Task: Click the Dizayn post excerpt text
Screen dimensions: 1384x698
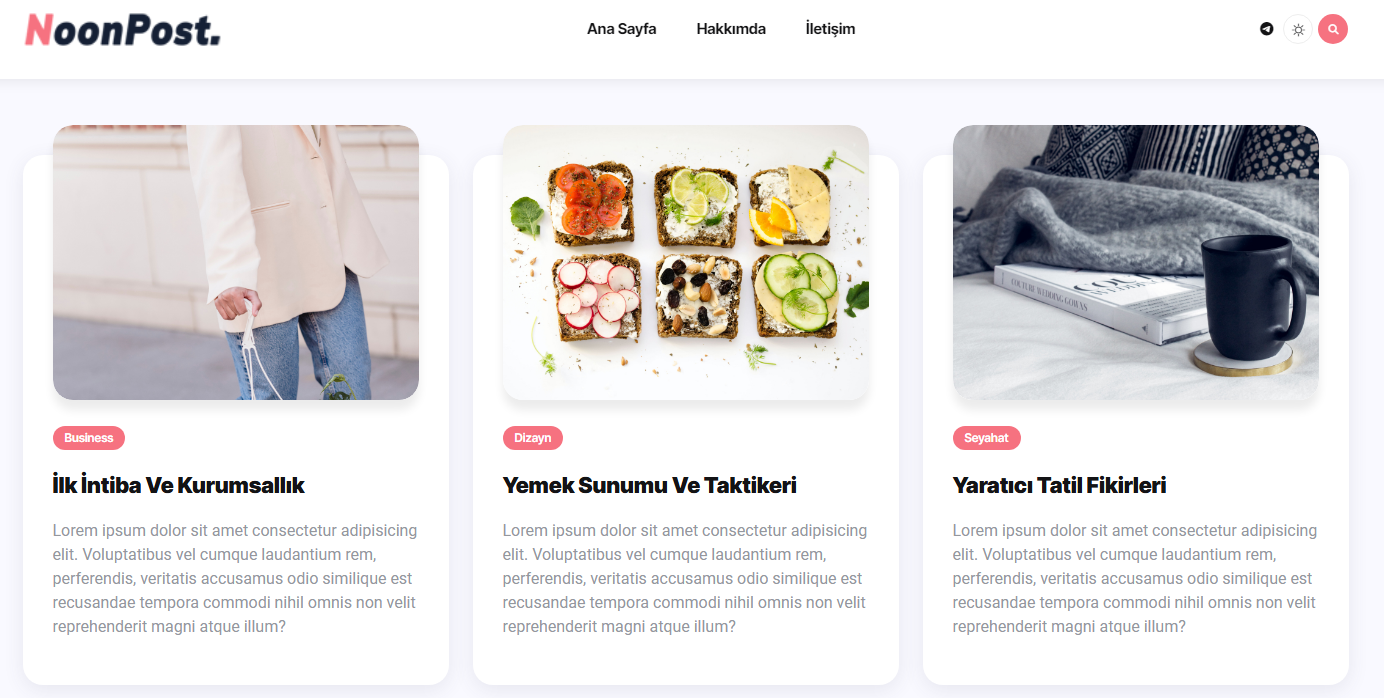Action: 686,578
